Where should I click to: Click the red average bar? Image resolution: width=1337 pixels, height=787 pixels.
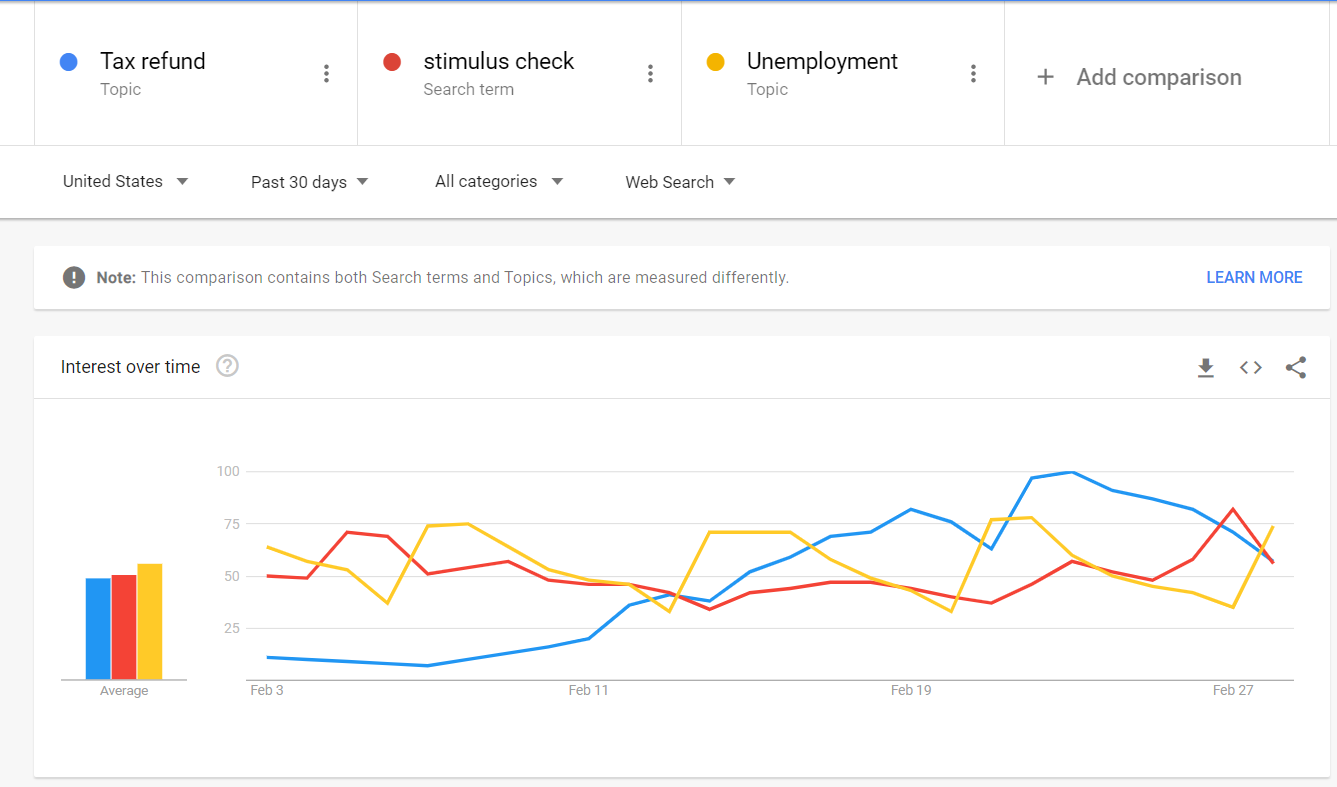coord(124,627)
